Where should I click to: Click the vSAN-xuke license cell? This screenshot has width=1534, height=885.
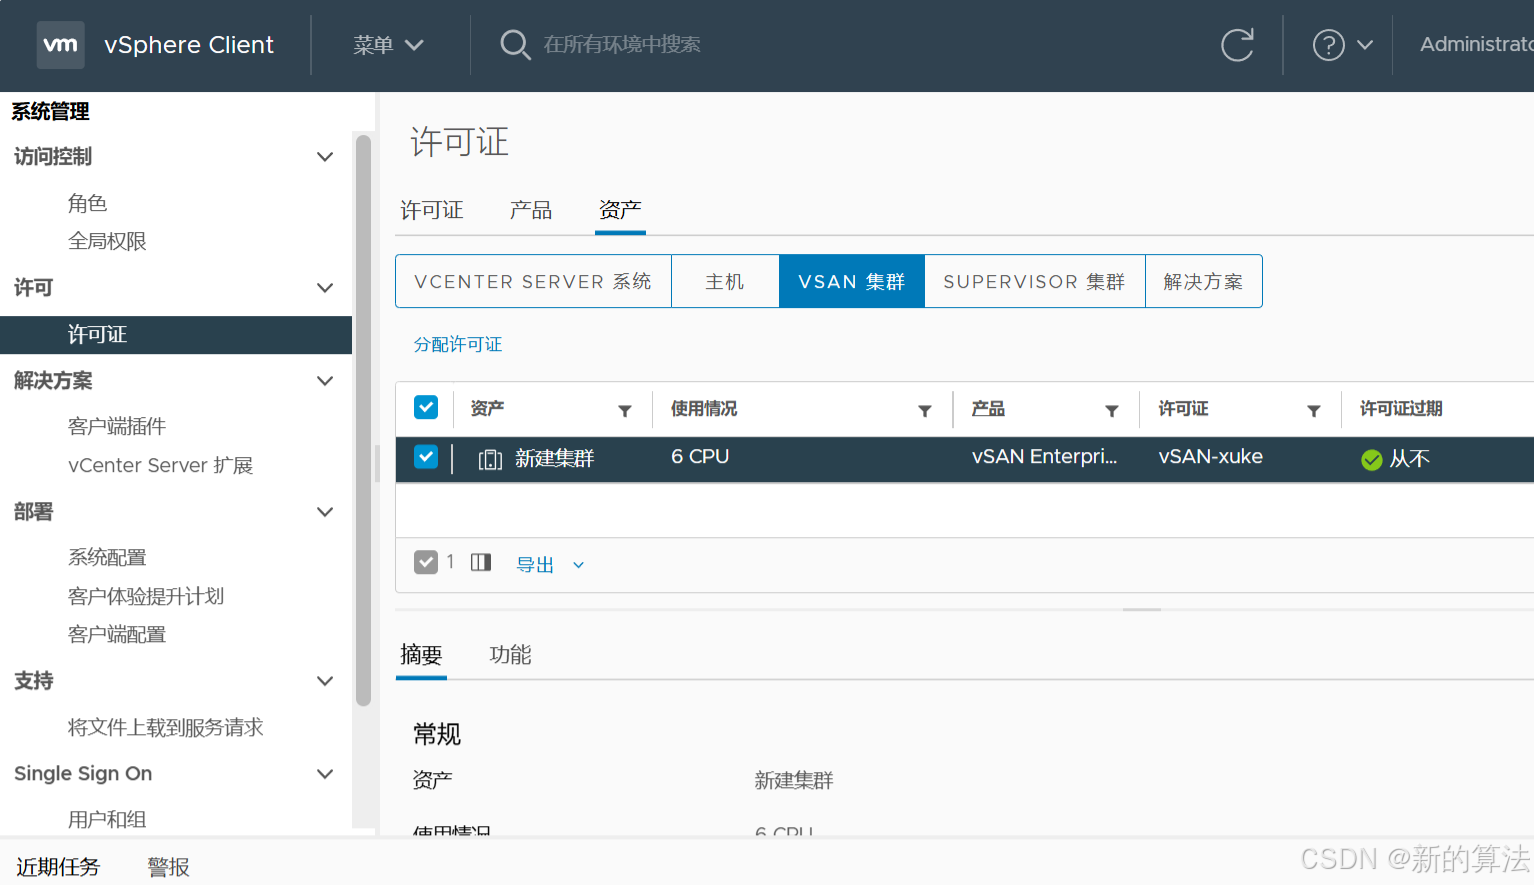pyautogui.click(x=1211, y=457)
